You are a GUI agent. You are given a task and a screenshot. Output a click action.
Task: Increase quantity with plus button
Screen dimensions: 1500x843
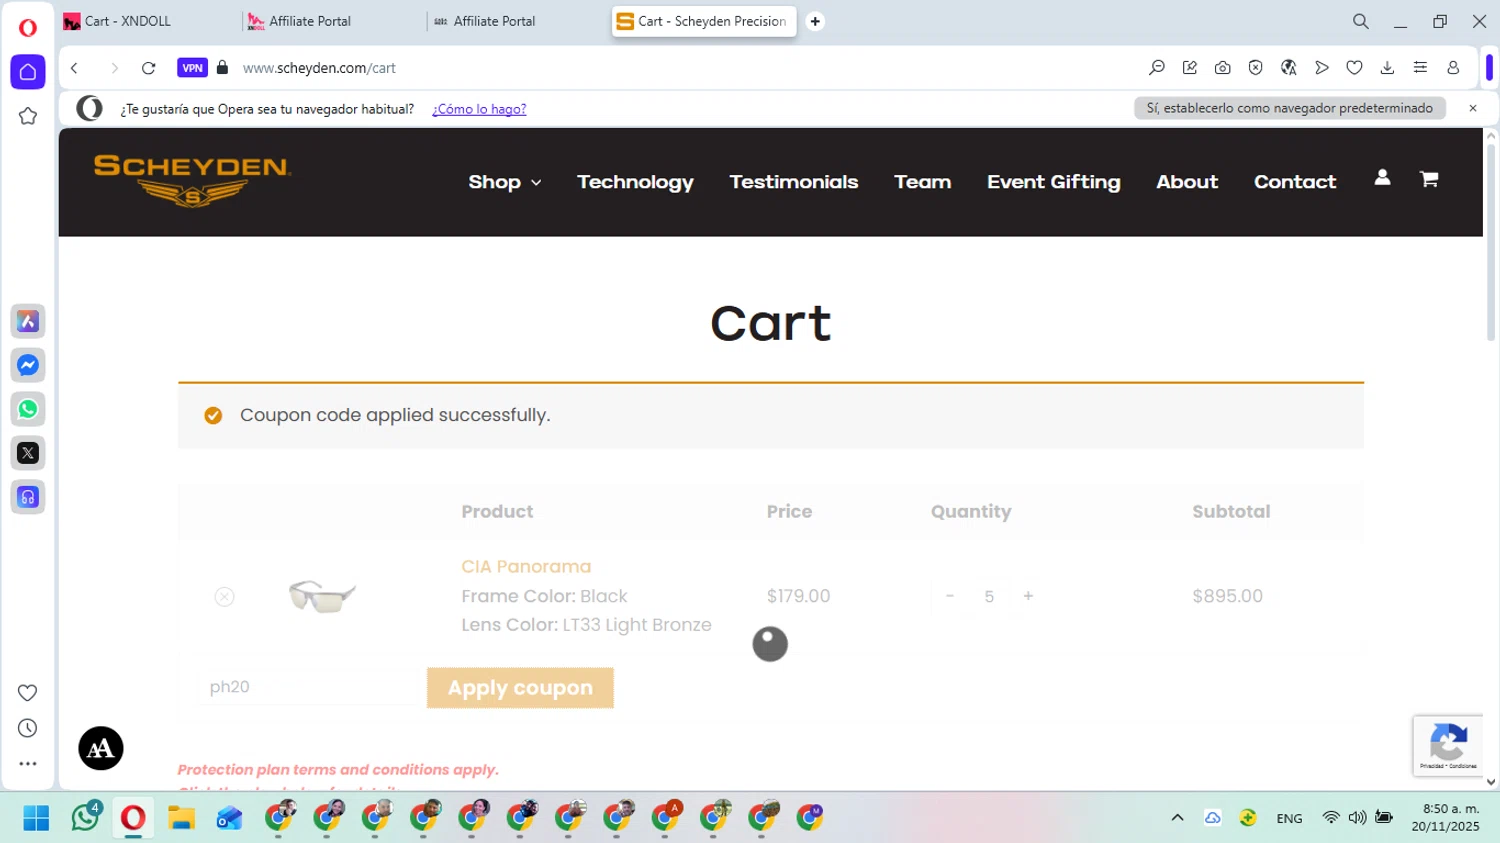[x=1028, y=596]
